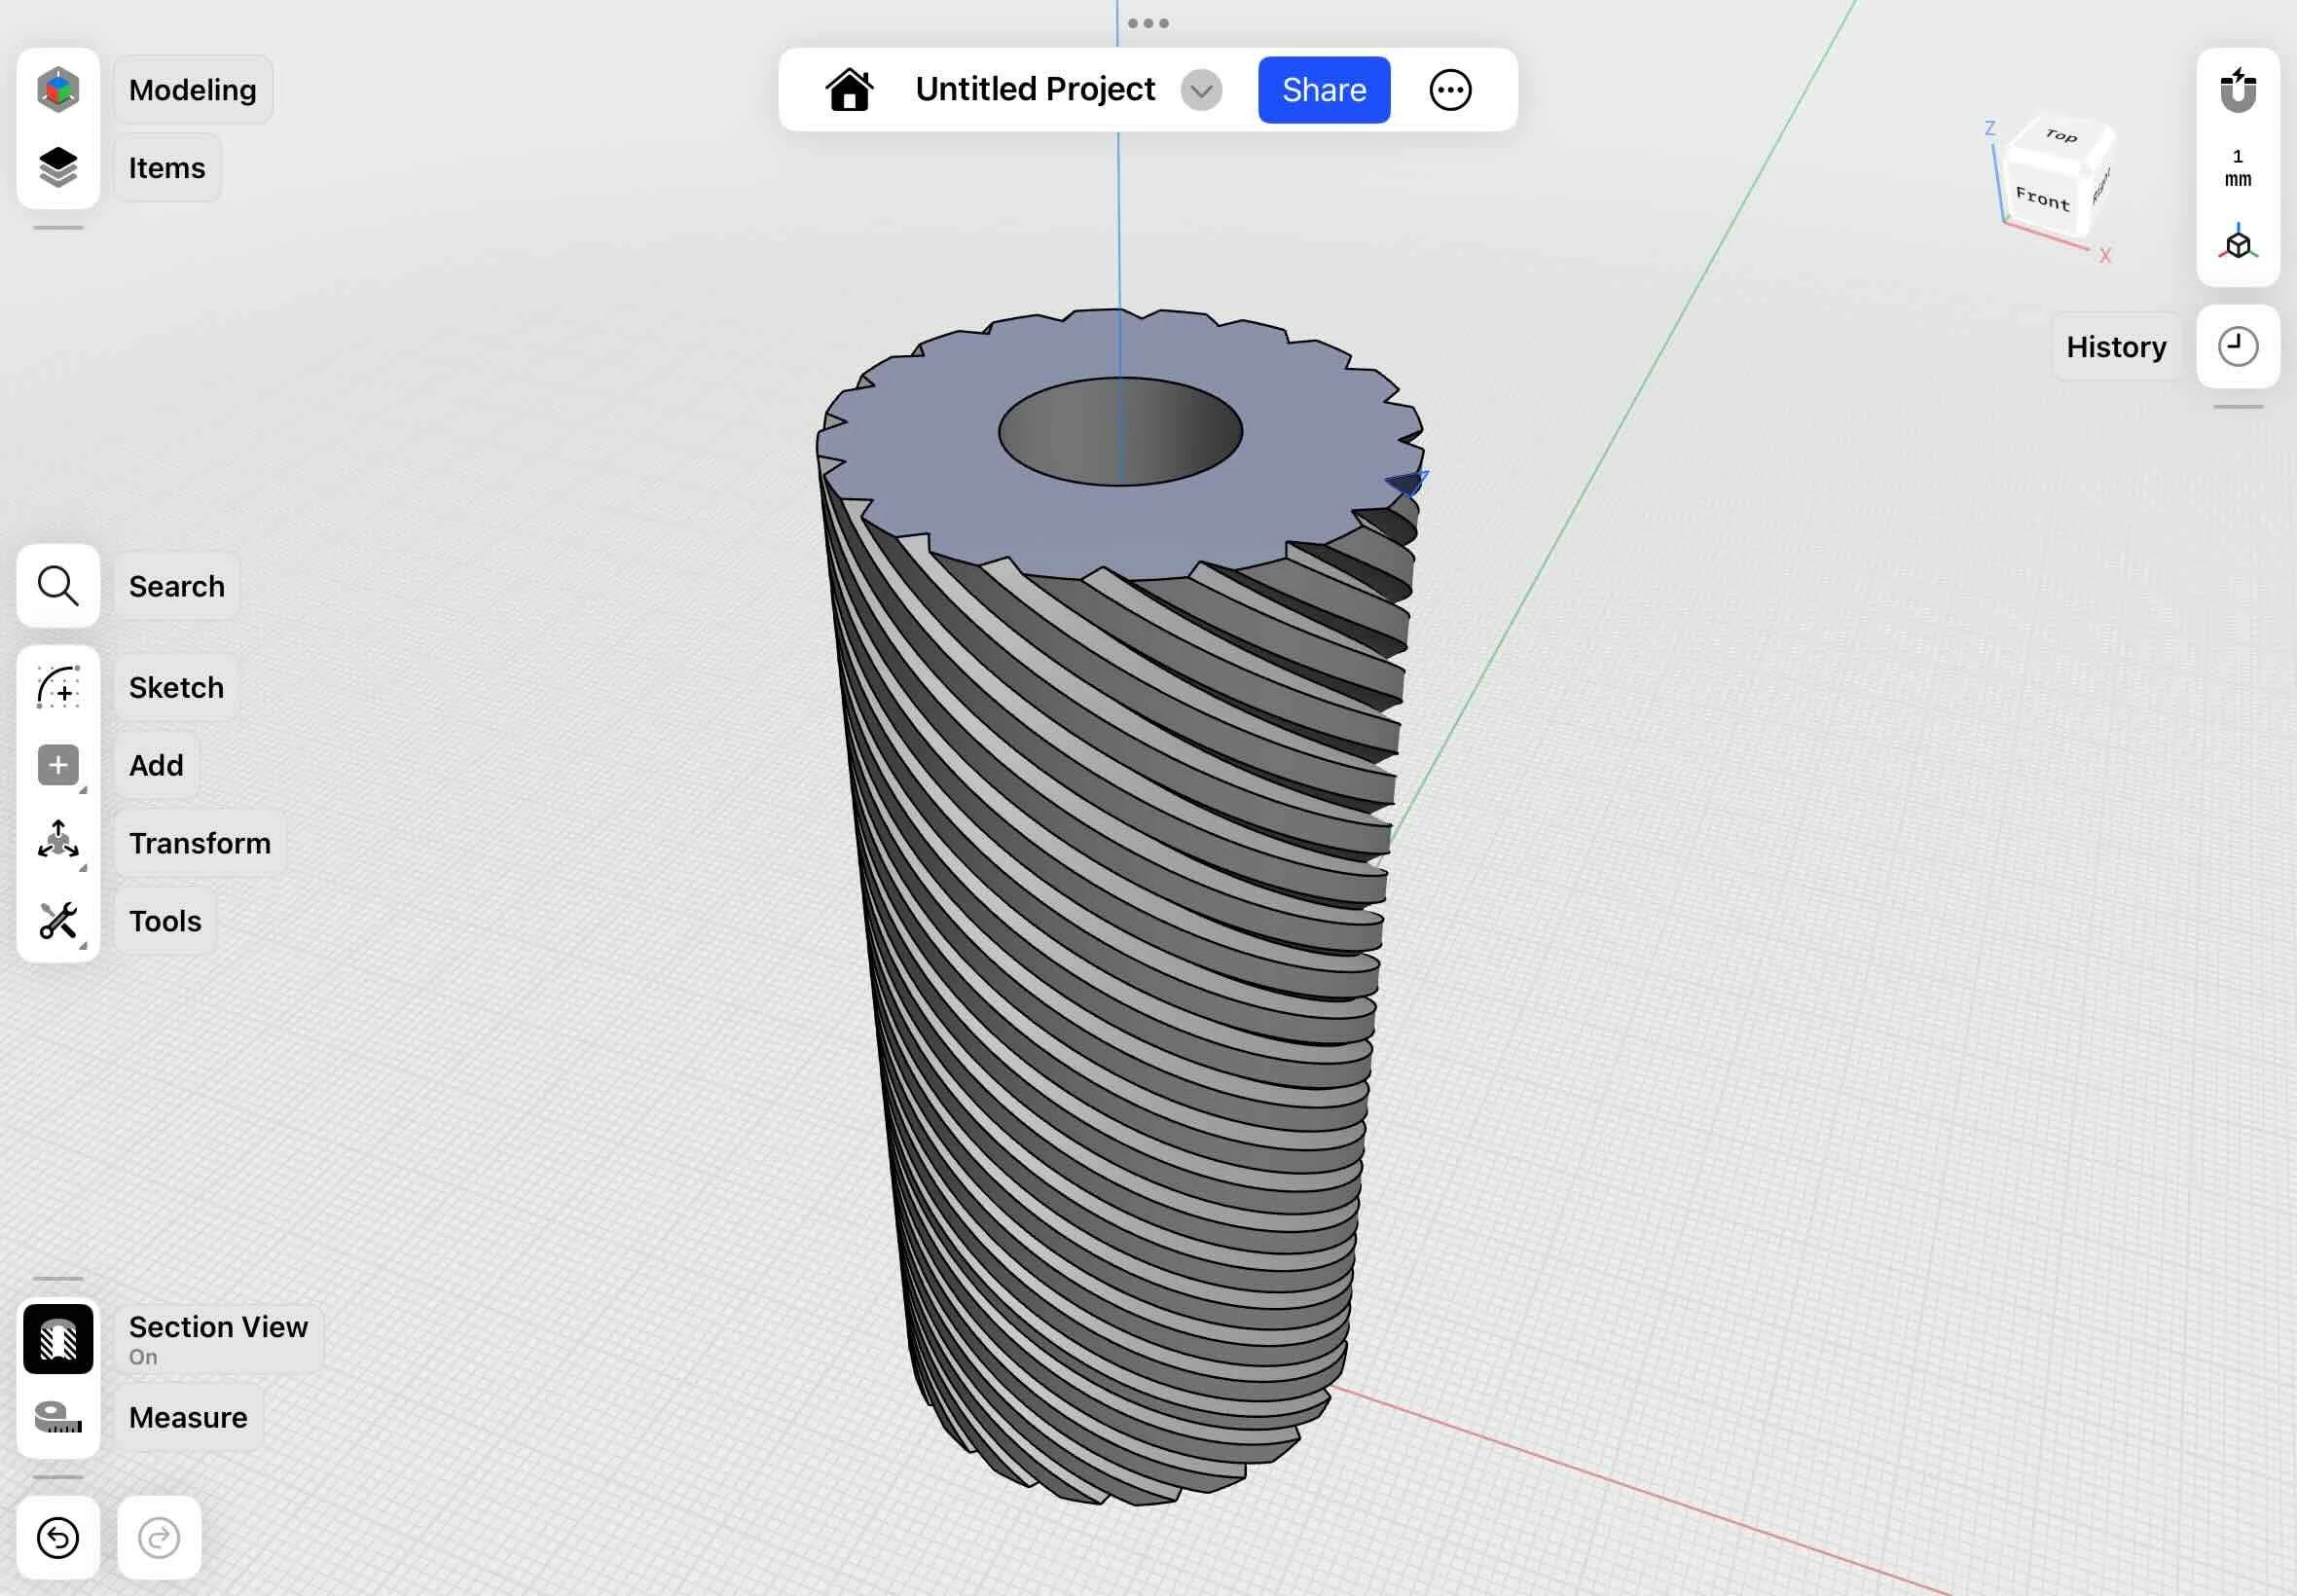Open the Transform tool icon
Screen dimensions: 2297x1596
pyautogui.click(x=58, y=842)
